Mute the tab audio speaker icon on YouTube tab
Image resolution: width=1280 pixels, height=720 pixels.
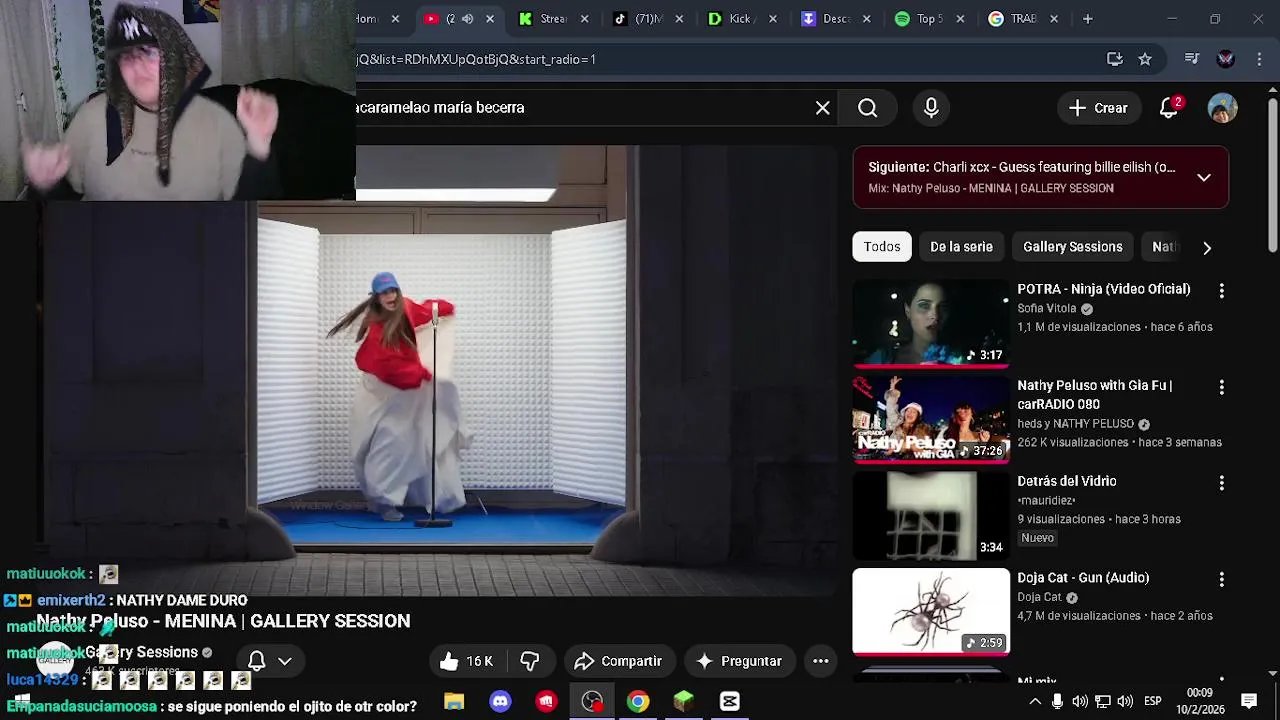pos(467,19)
